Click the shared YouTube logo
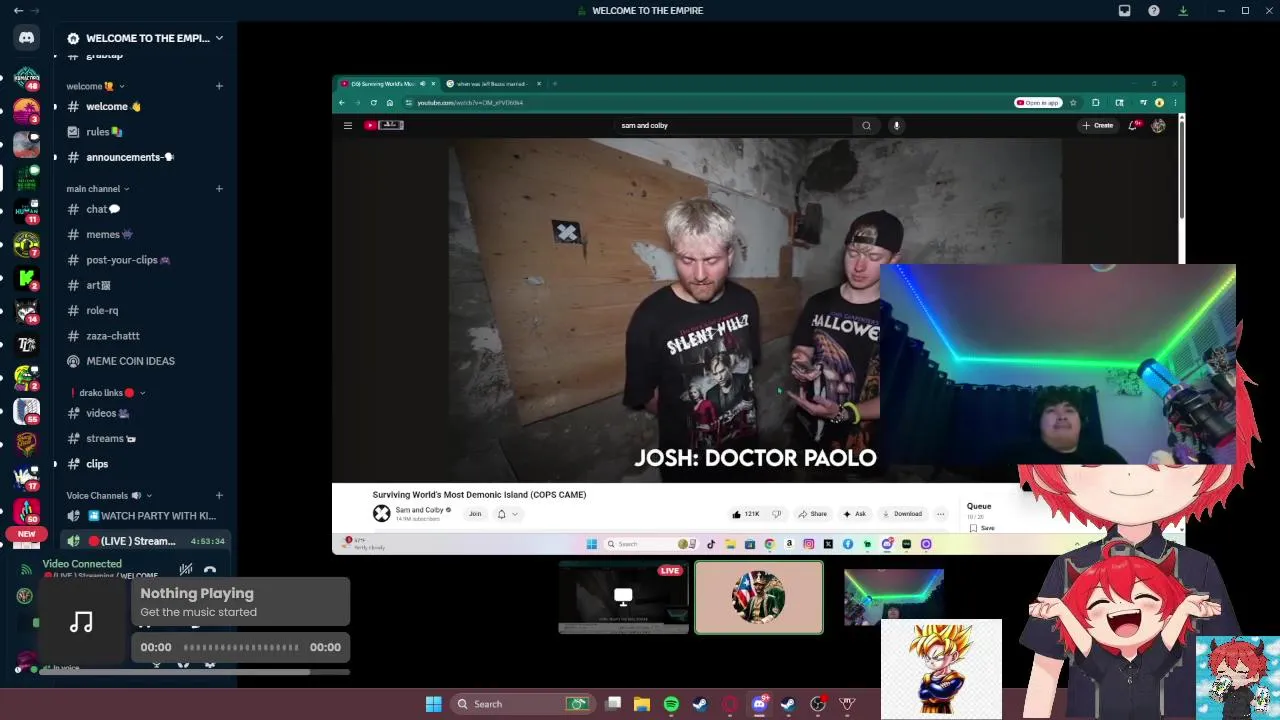1280x720 pixels. [x=383, y=125]
